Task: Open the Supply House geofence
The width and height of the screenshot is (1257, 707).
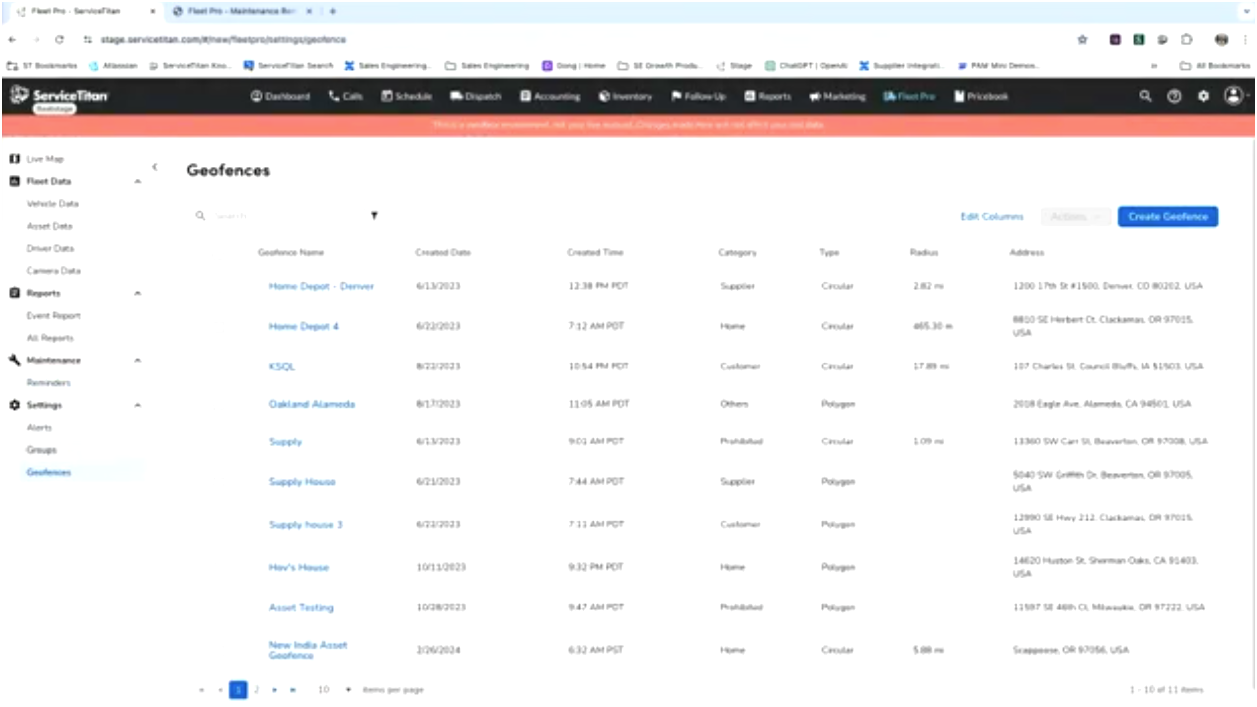Action: (302, 482)
